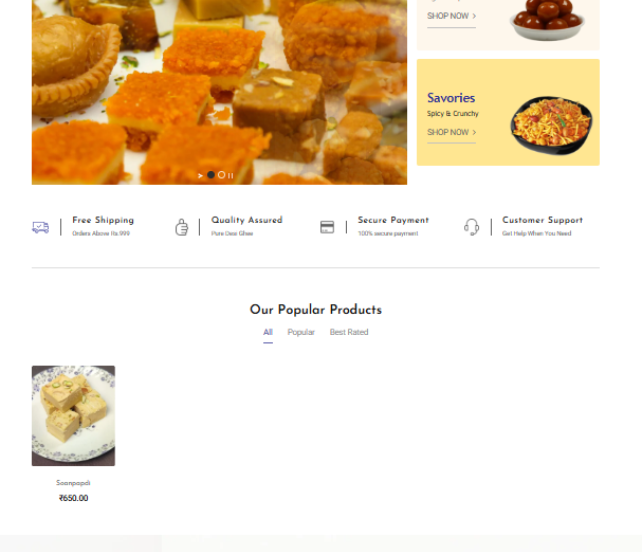The height and width of the screenshot is (552, 642).
Task: Open the Soanpapdi product thumbnail
Action: [73, 416]
